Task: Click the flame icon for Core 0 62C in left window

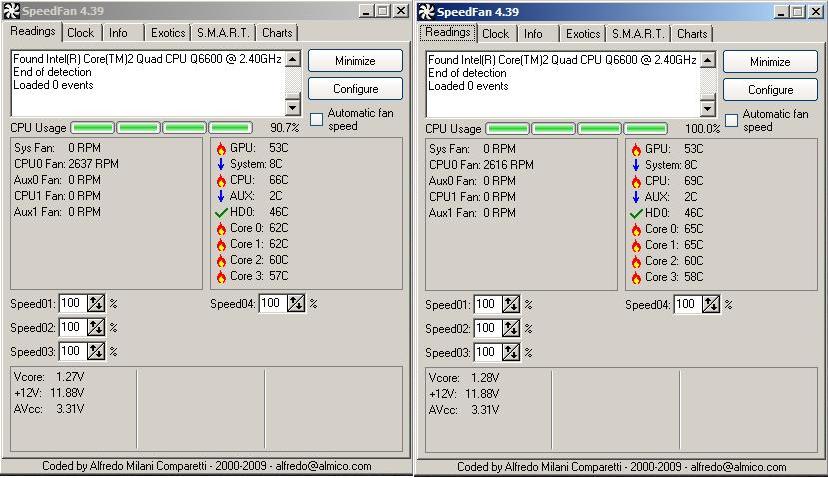Action: [221, 229]
